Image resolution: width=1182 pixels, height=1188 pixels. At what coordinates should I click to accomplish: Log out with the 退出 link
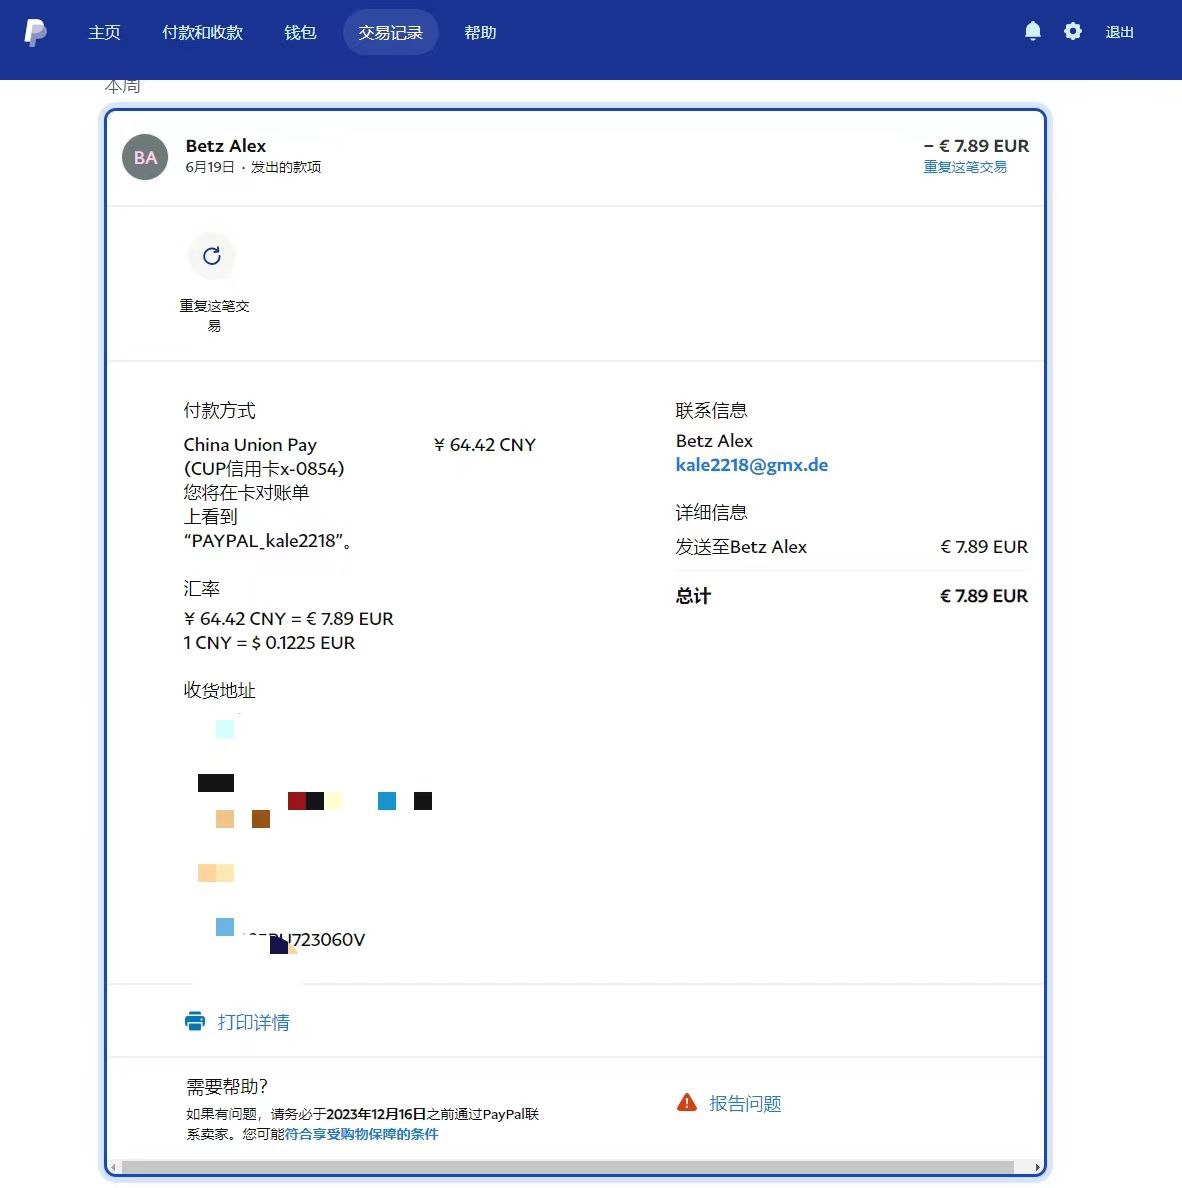tap(1119, 32)
